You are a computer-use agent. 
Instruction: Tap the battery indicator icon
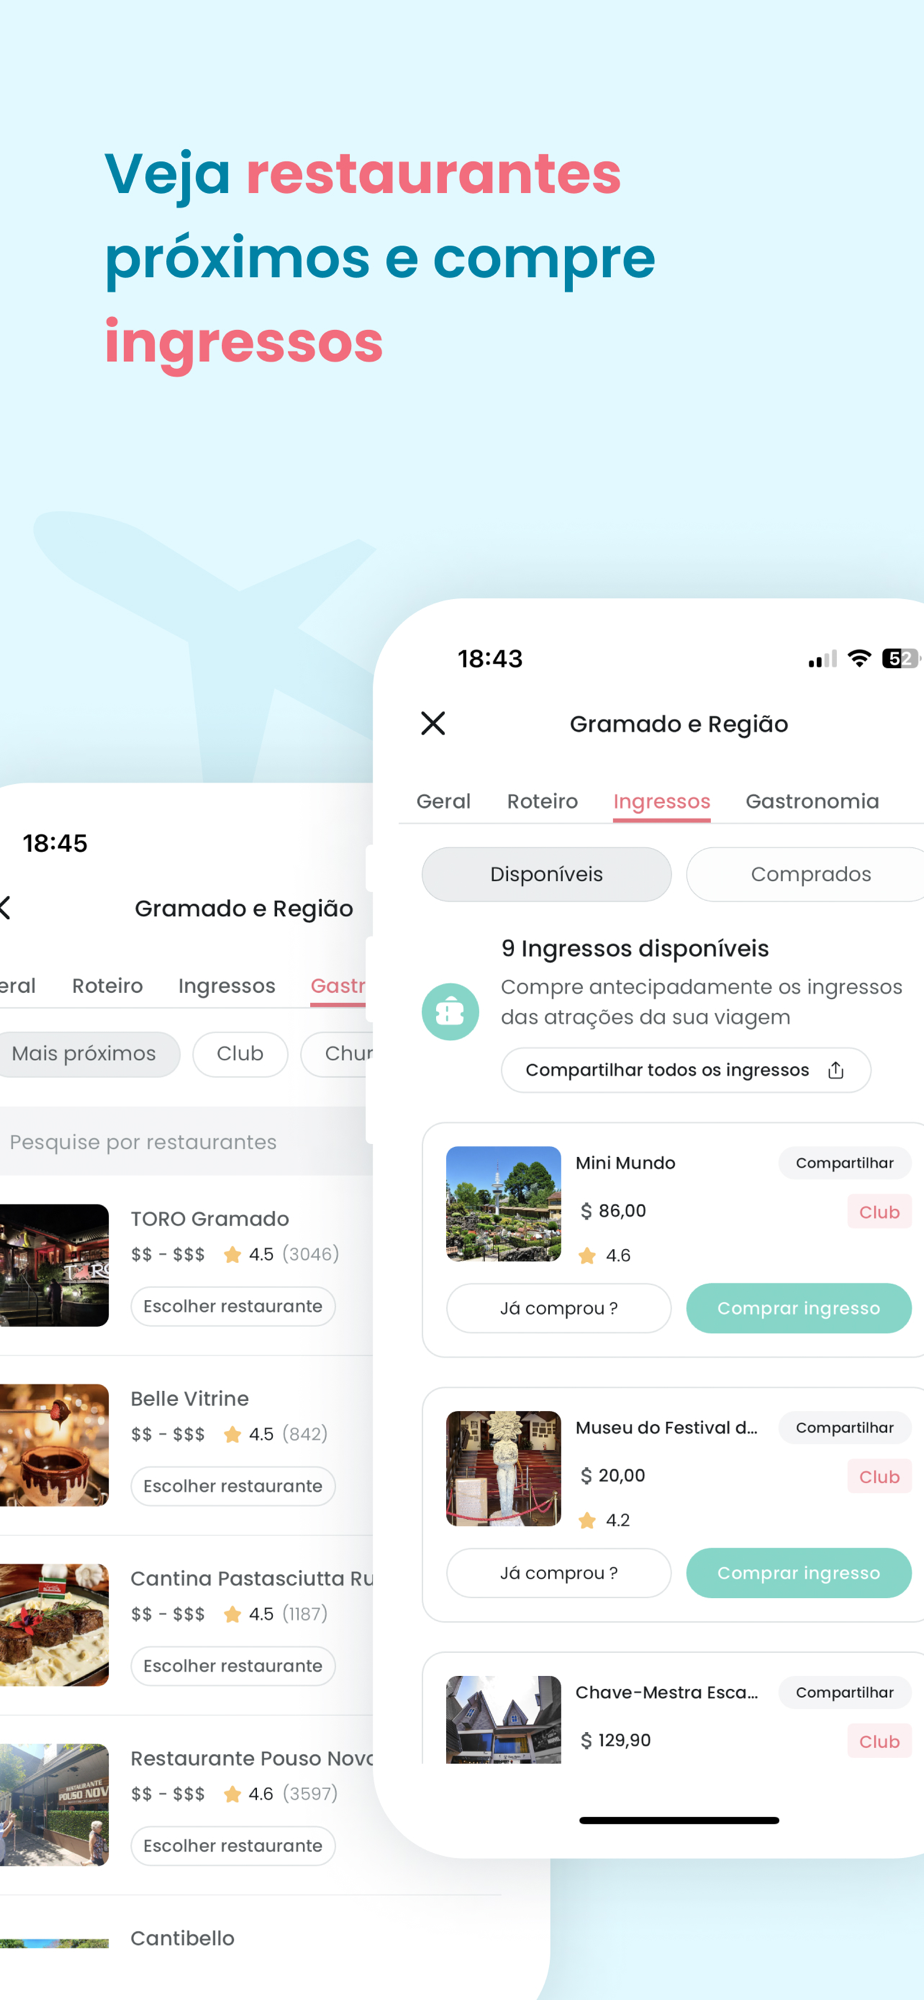pyautogui.click(x=900, y=658)
